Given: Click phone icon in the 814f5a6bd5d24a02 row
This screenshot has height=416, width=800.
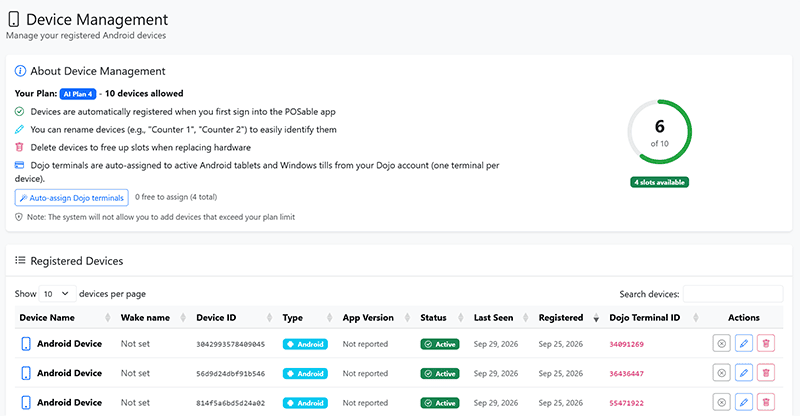Looking at the screenshot, I should click(x=26, y=403).
